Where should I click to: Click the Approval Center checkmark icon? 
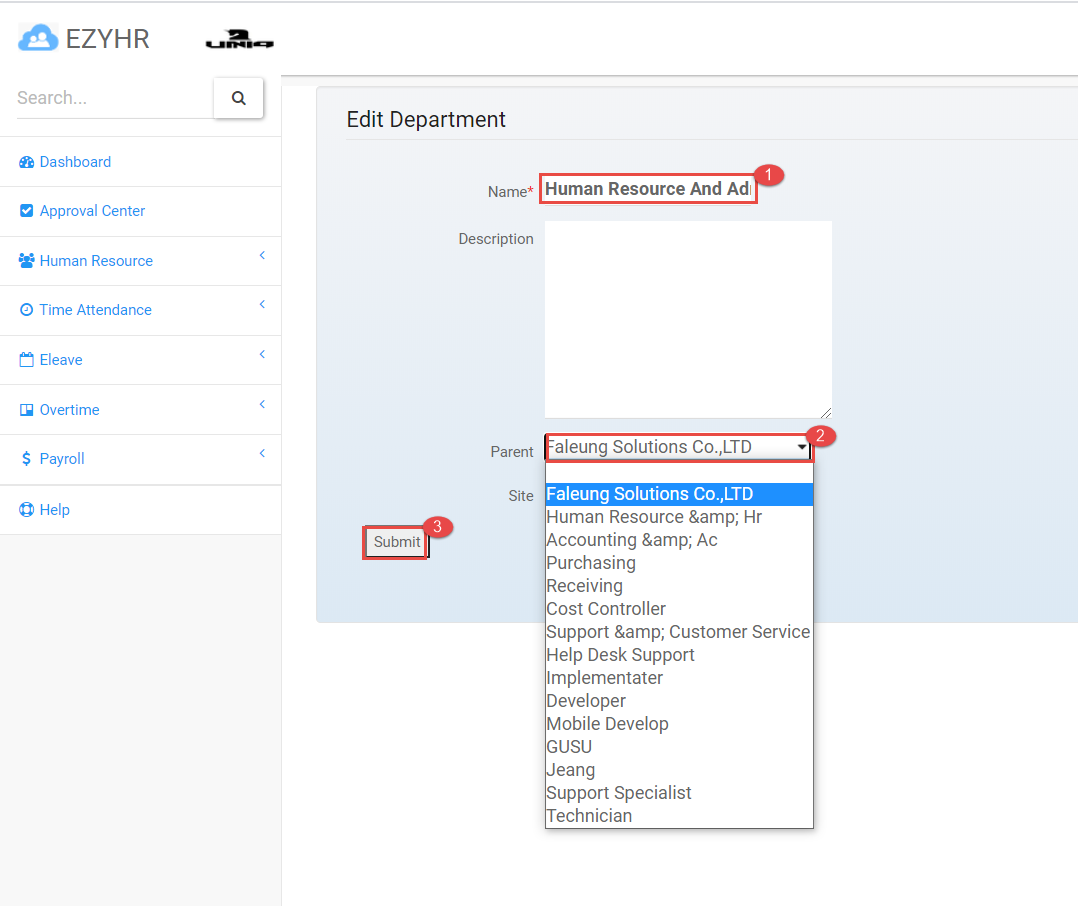point(27,211)
